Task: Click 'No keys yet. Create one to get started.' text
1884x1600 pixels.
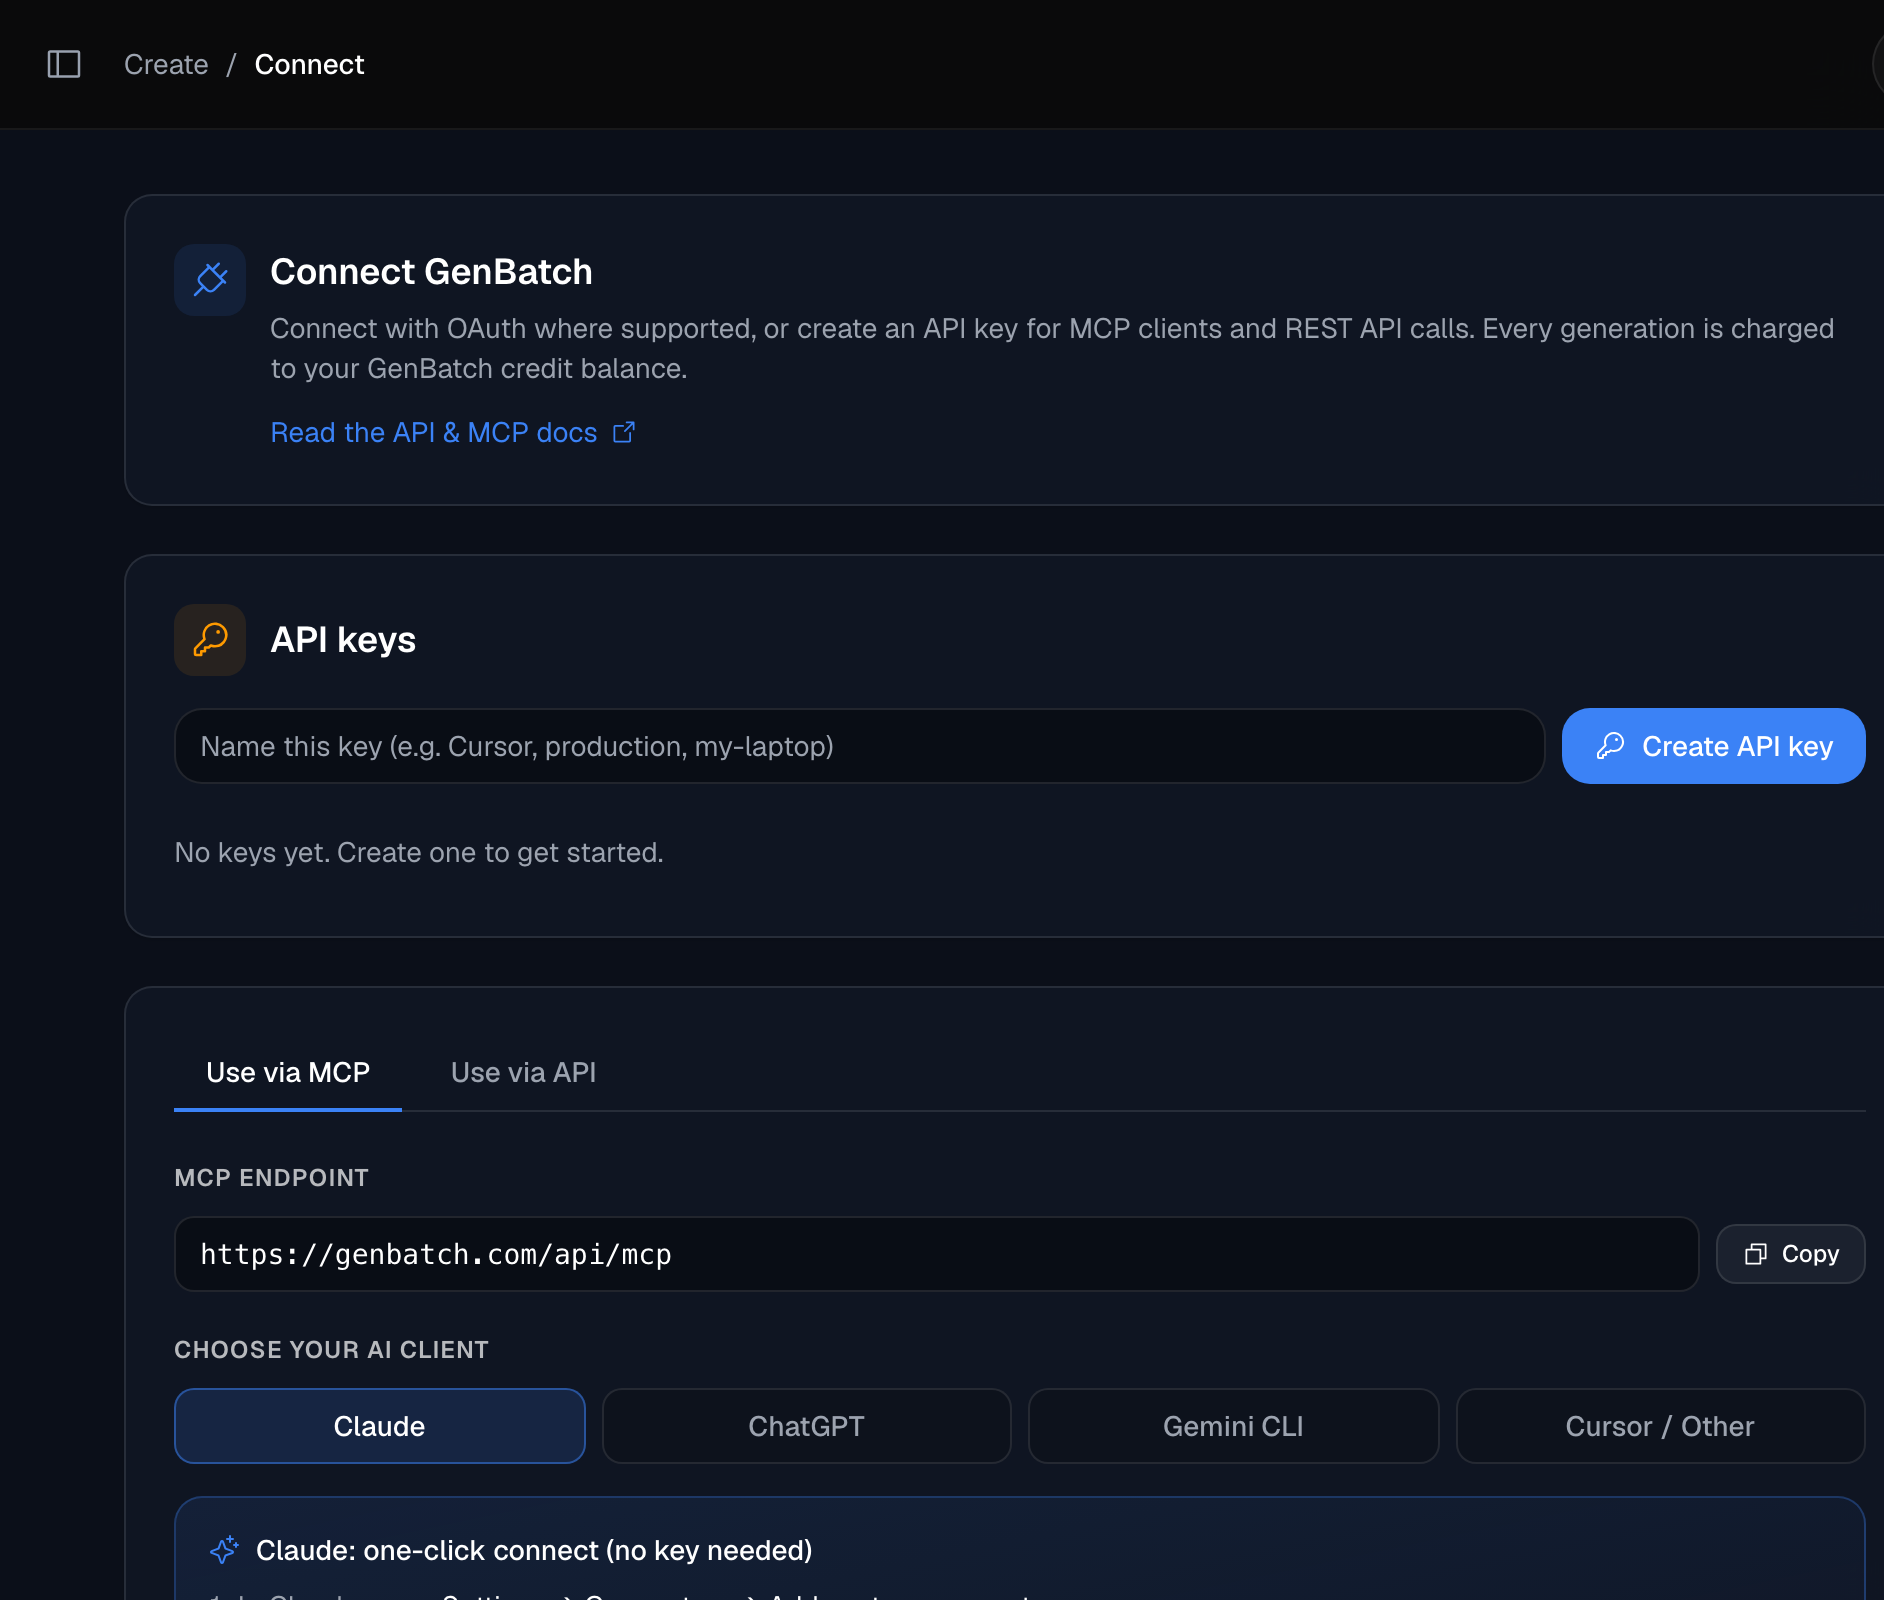Action: click(419, 853)
